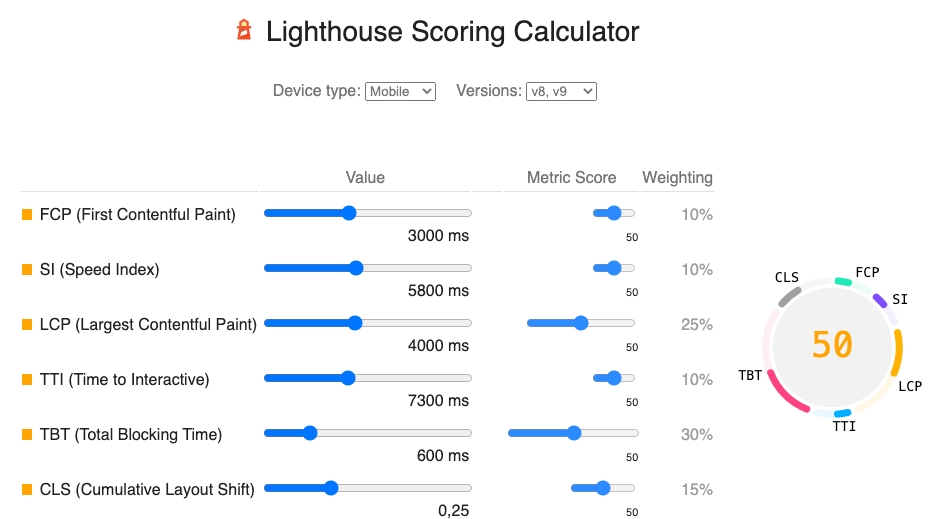
Task: Click the orange square beside CLS
Action: (27, 489)
